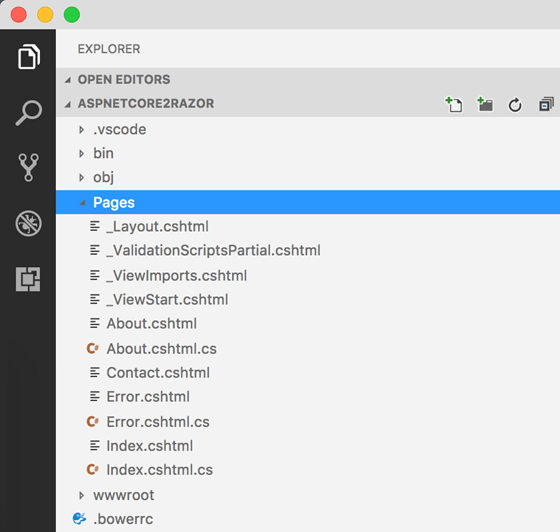Select the .vscode folder name
This screenshot has height=532, width=560.
pyautogui.click(x=120, y=129)
